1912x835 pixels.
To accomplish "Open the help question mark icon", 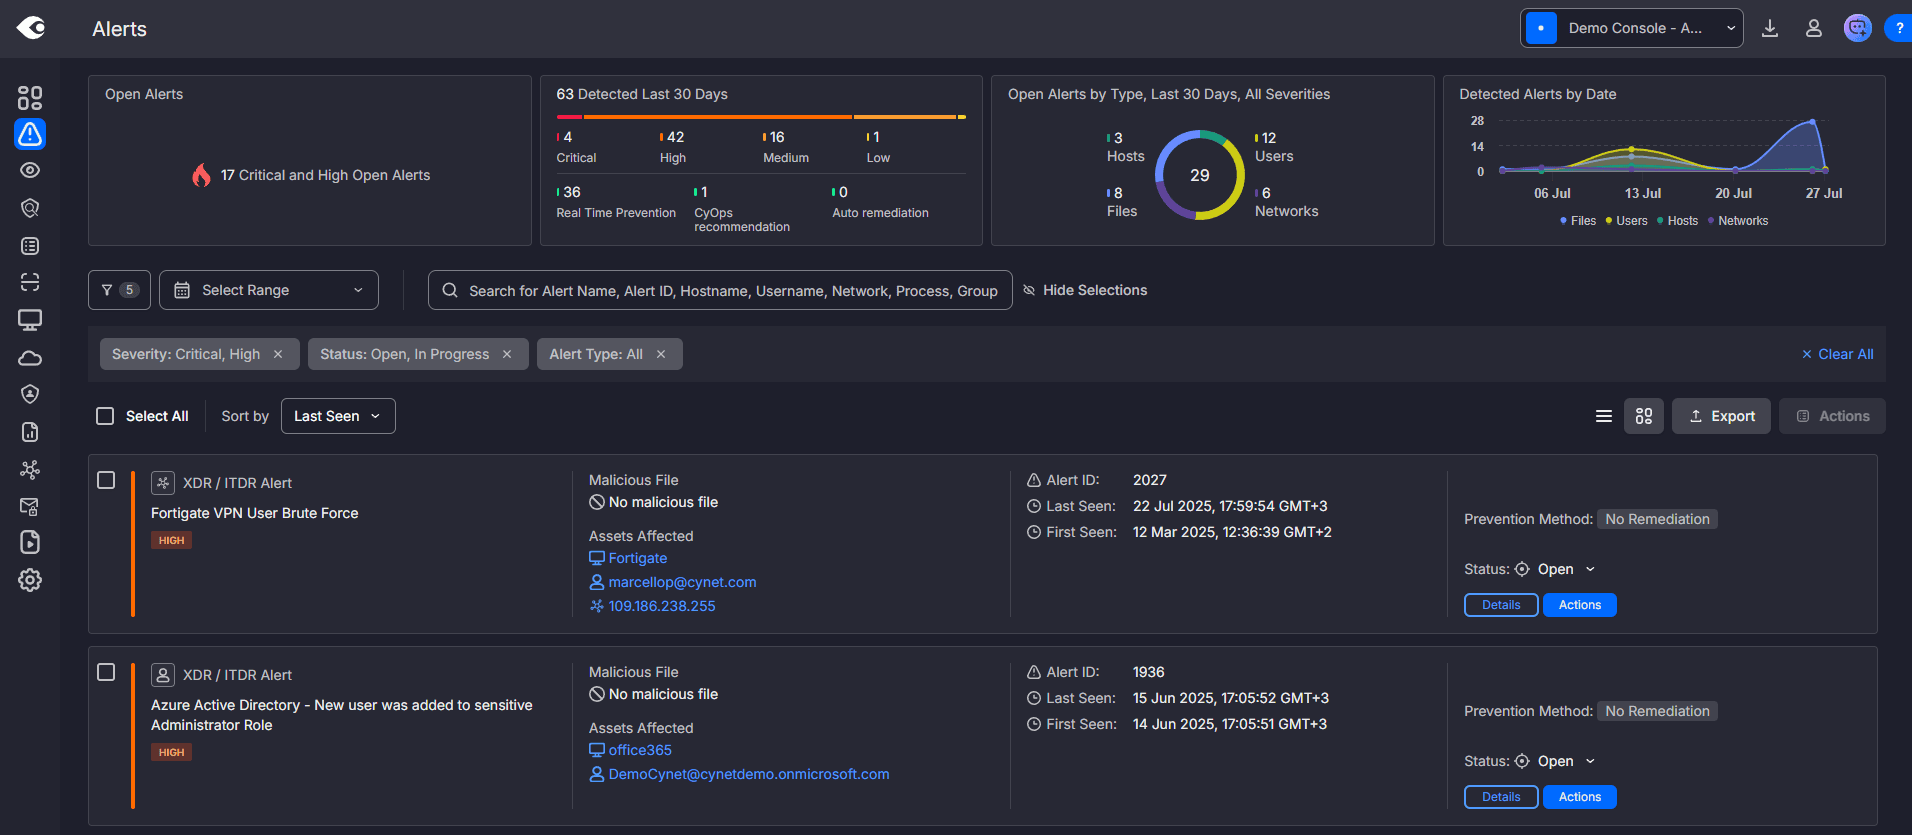I will point(1899,28).
